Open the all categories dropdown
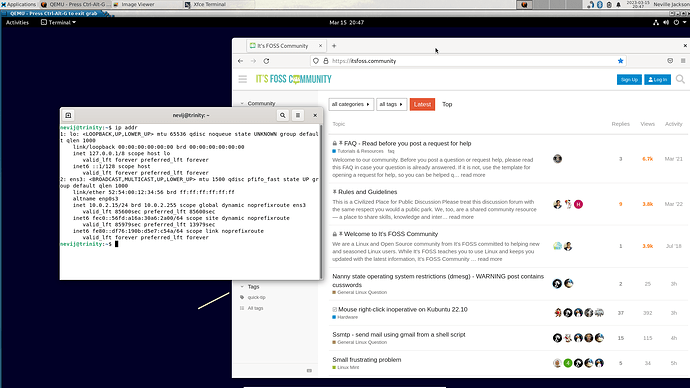This screenshot has height=388, width=690. (x=351, y=104)
